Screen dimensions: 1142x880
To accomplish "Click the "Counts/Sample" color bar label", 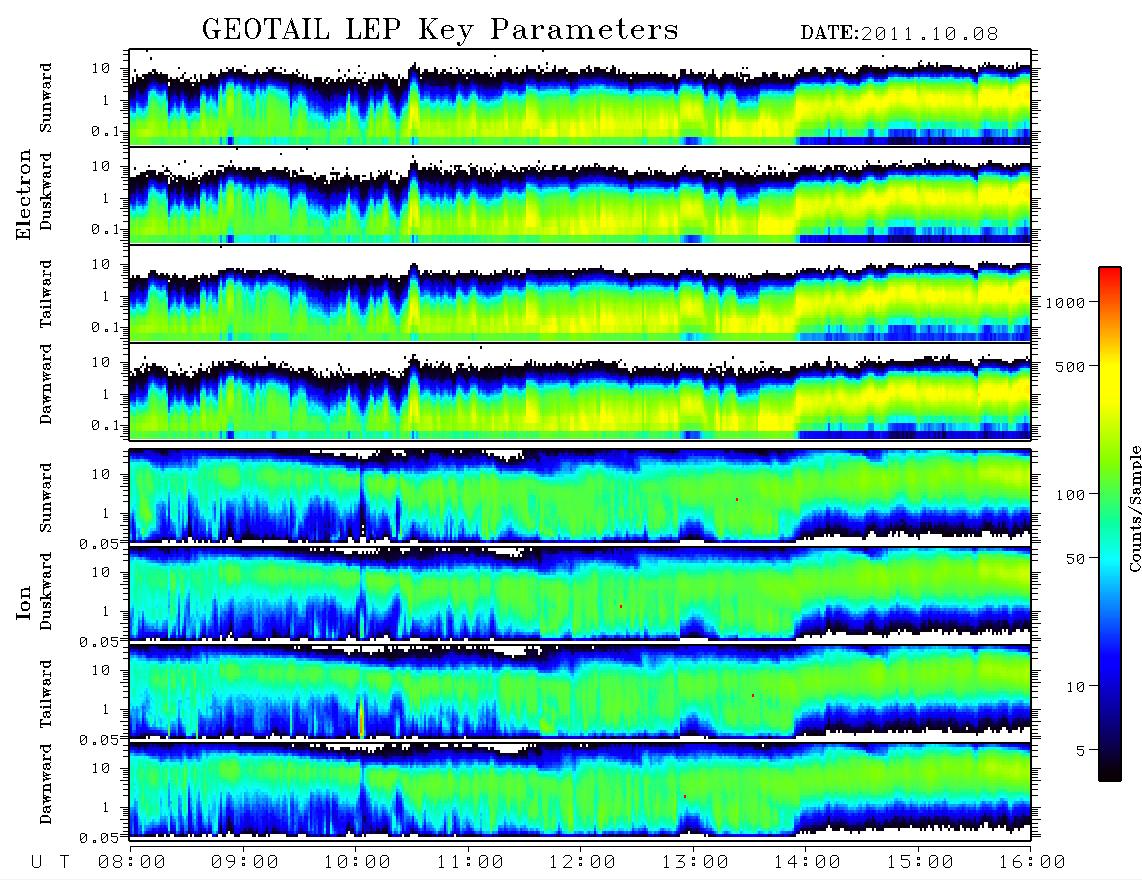I will (1134, 508).
